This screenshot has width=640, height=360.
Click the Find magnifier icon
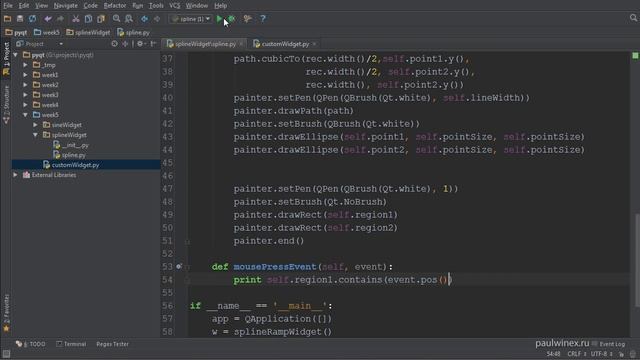(x=116, y=19)
